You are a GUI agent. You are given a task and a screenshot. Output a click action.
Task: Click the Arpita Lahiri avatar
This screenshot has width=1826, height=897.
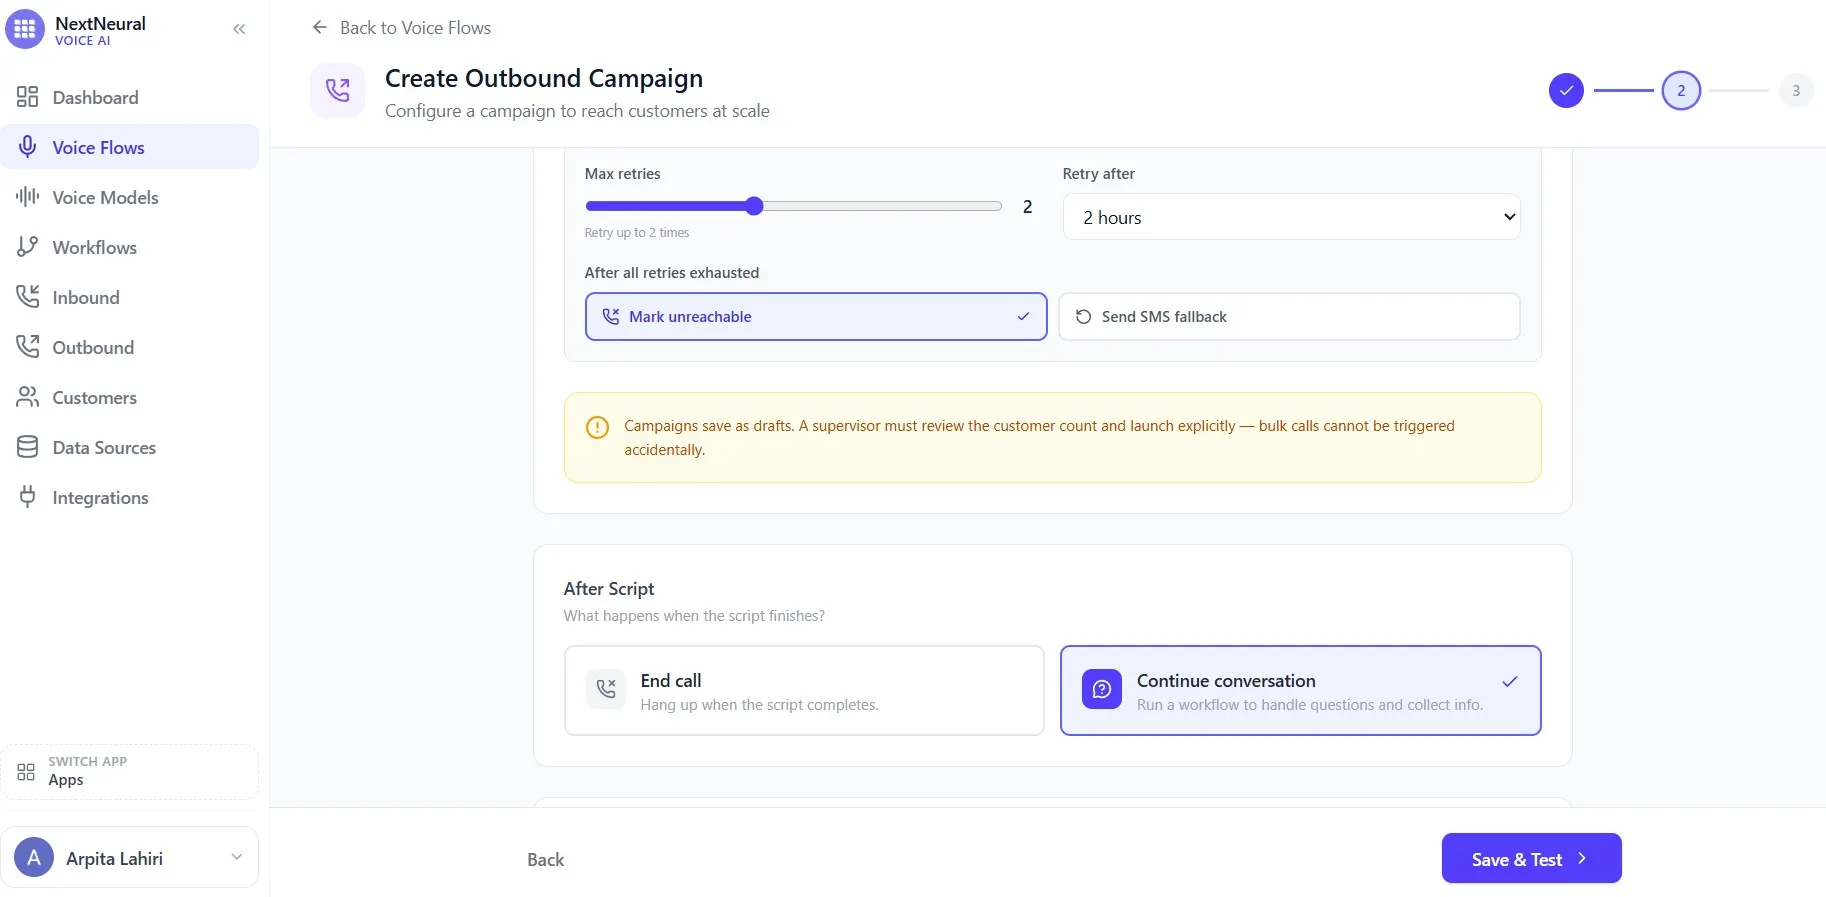click(34, 857)
